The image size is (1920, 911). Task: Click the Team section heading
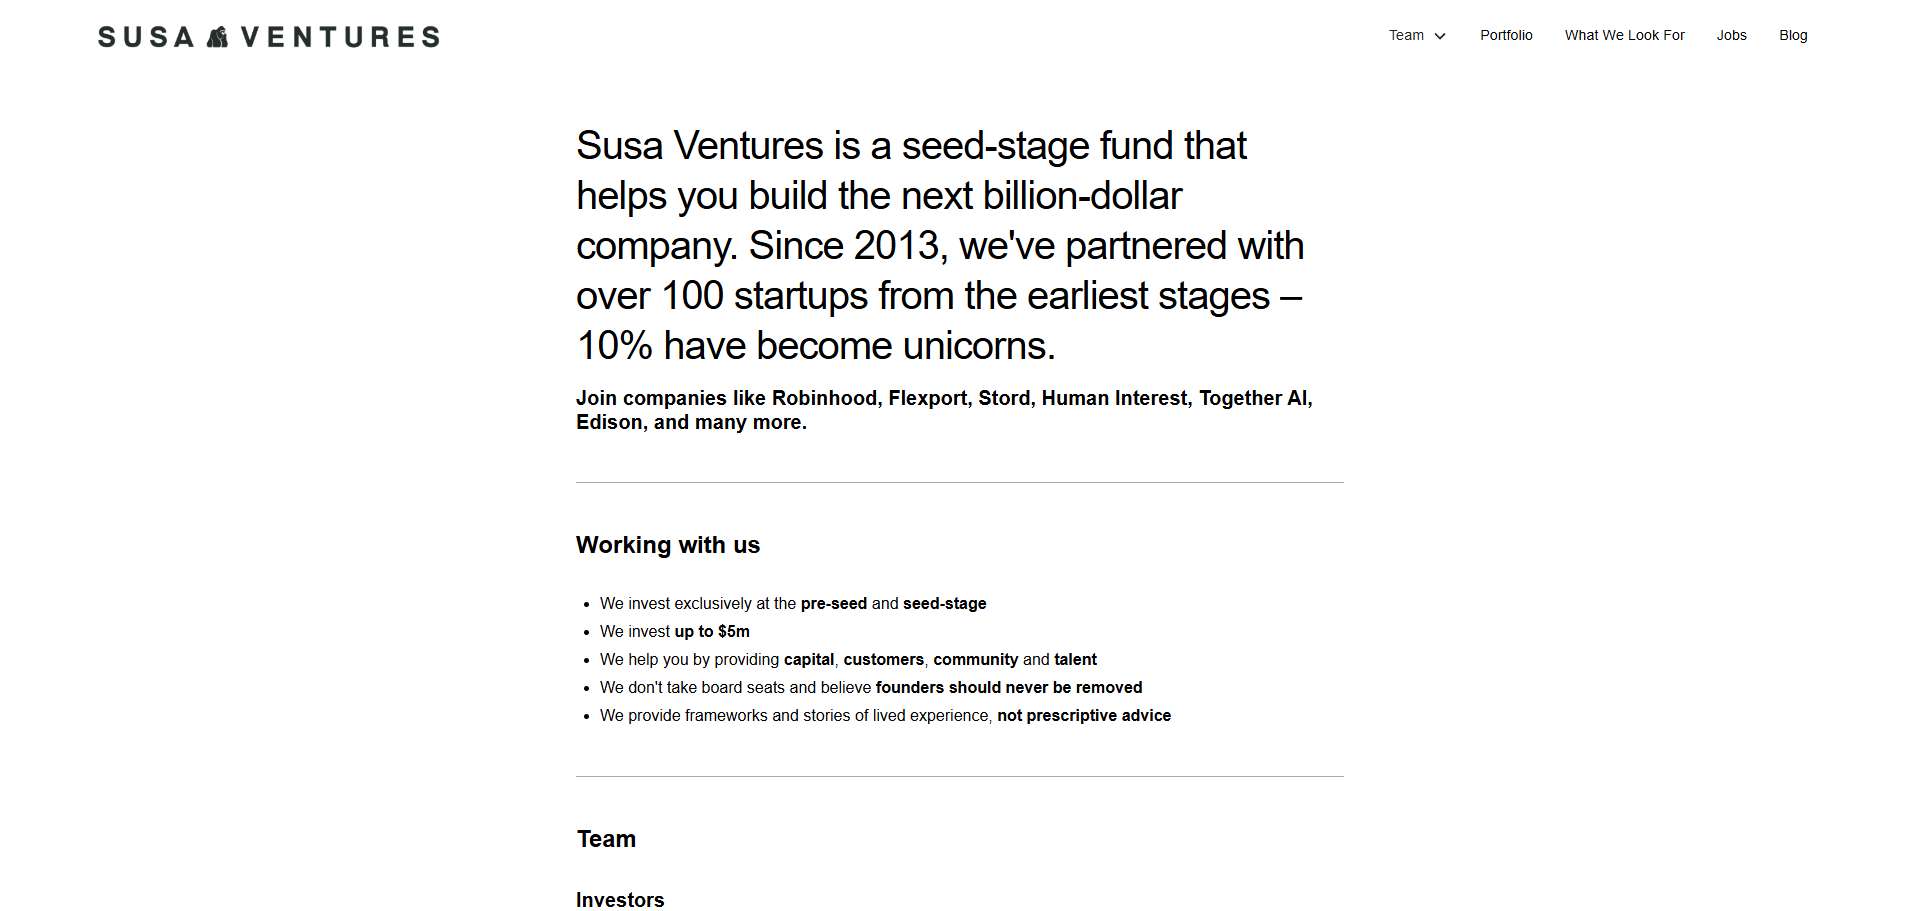pos(605,839)
